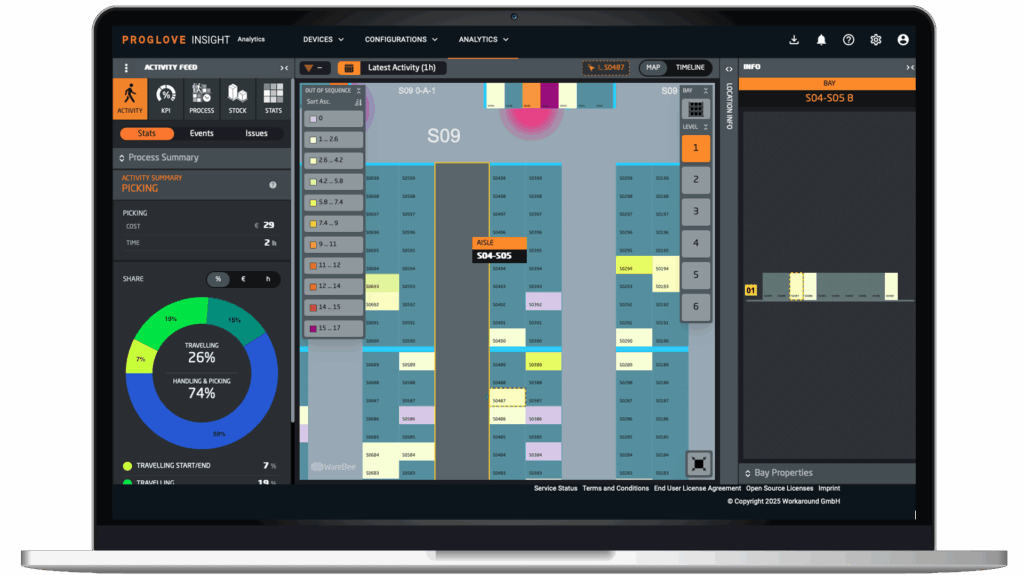Open the Stock boxes view
This screenshot has height=575, width=1024.
237,98
